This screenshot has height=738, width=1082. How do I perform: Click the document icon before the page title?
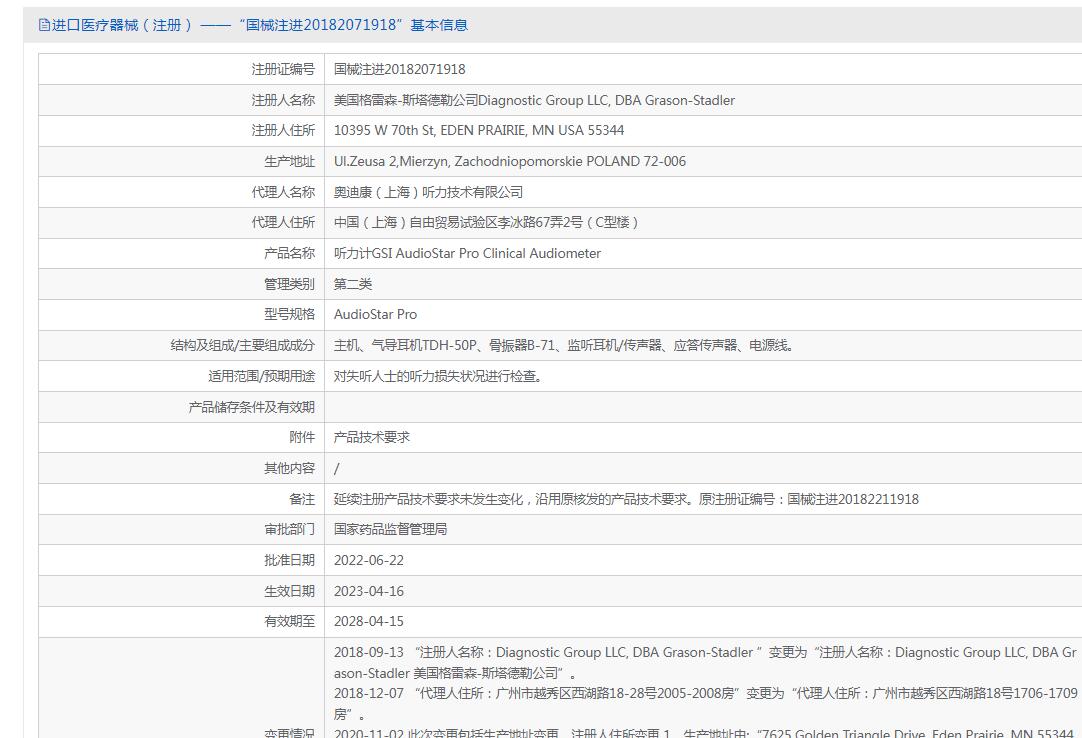44,26
